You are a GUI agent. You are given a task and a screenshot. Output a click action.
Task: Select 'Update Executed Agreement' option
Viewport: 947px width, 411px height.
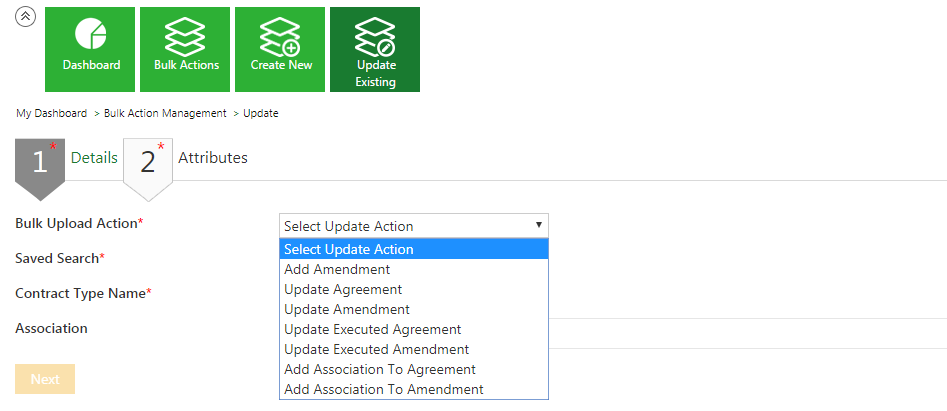point(372,329)
